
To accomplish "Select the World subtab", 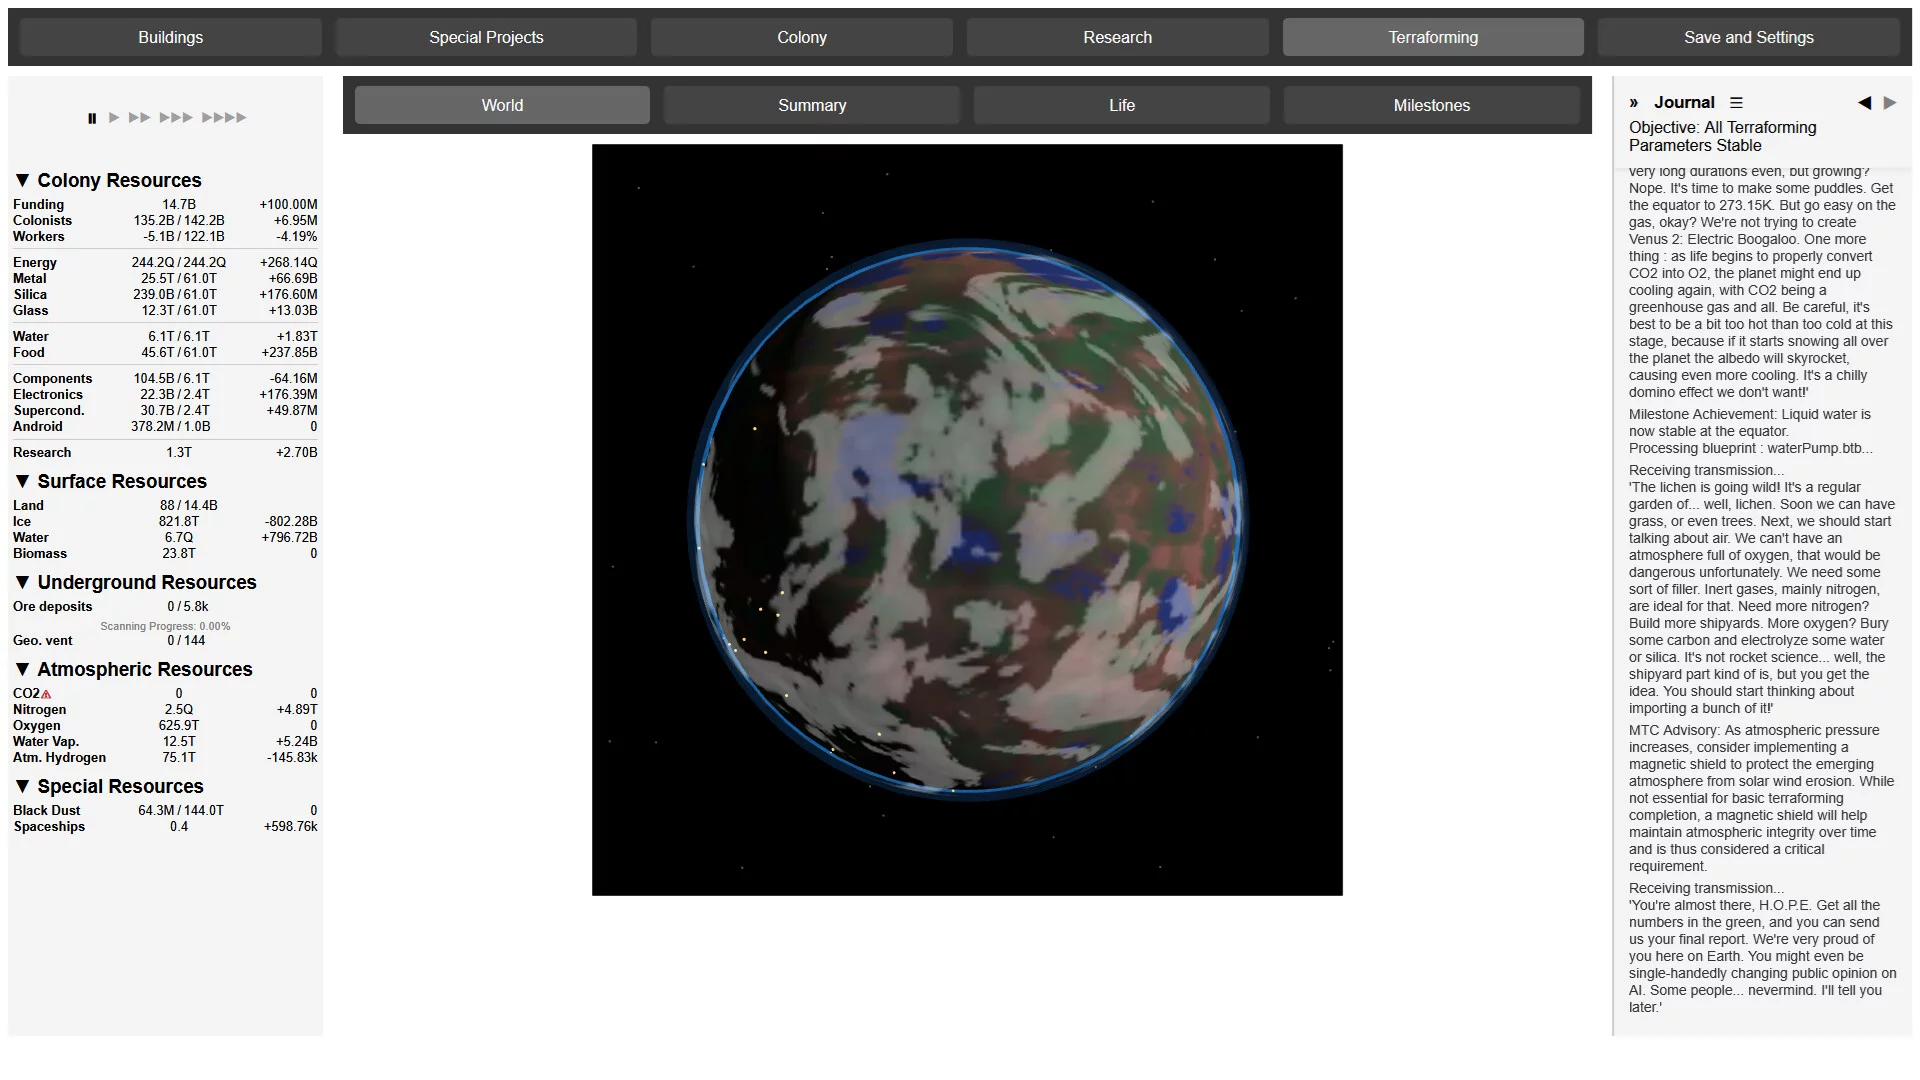I will pos(502,105).
